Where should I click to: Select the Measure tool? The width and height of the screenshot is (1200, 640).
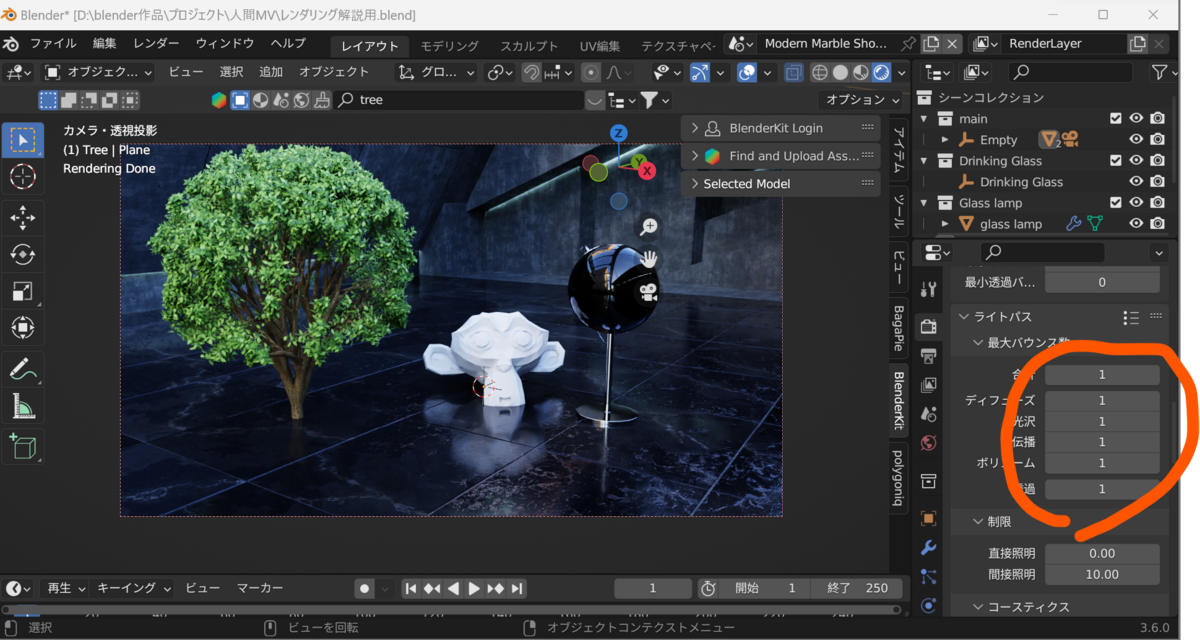[x=22, y=406]
